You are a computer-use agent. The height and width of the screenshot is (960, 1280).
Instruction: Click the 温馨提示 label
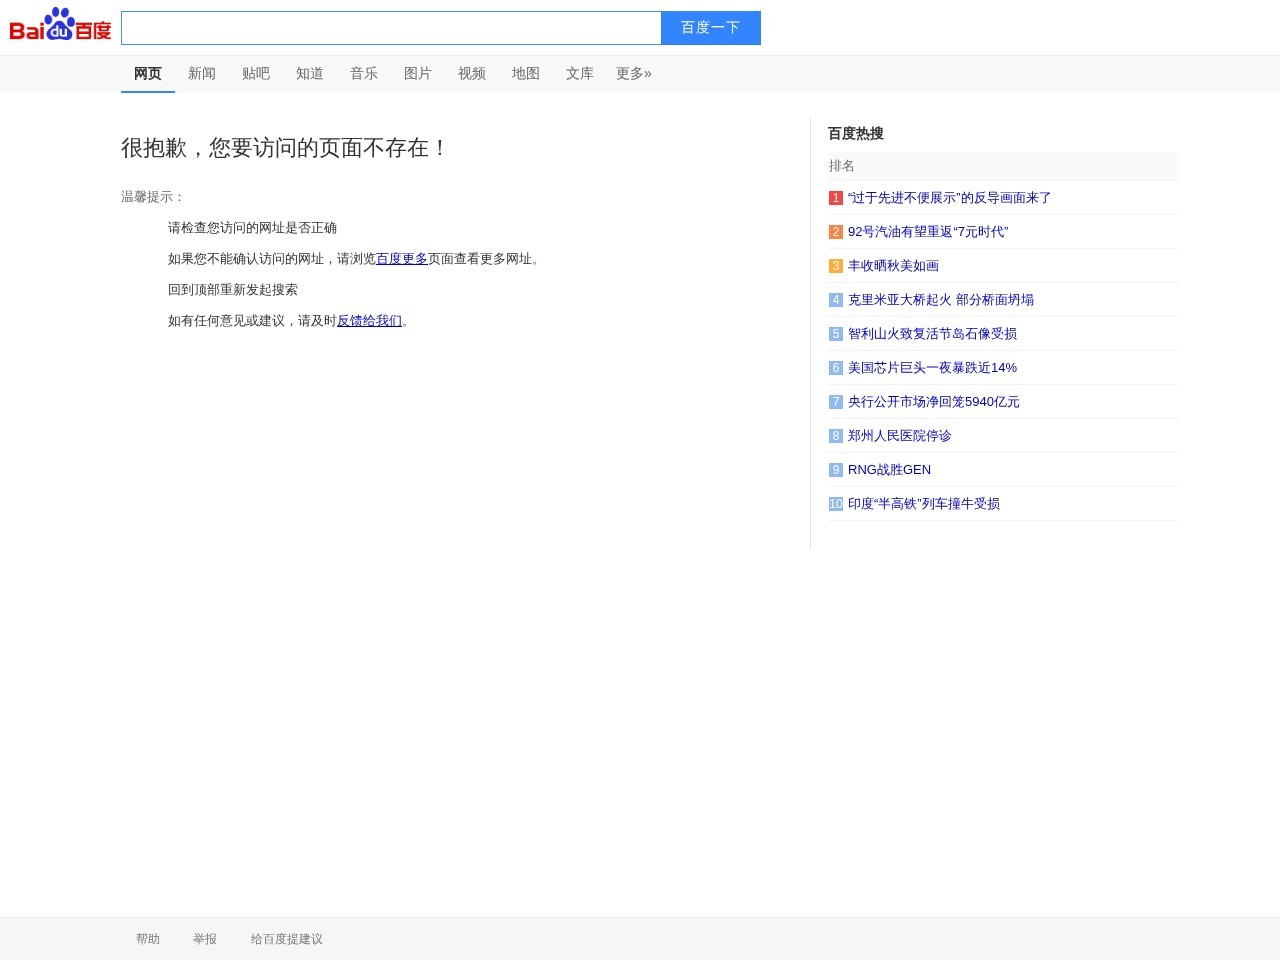click(153, 197)
